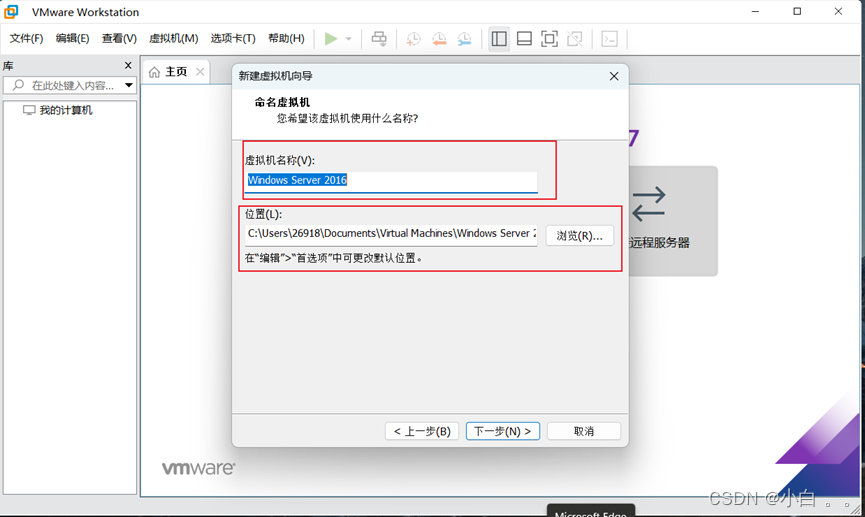Click the computer icon beside 我的计算机

tap(29, 110)
